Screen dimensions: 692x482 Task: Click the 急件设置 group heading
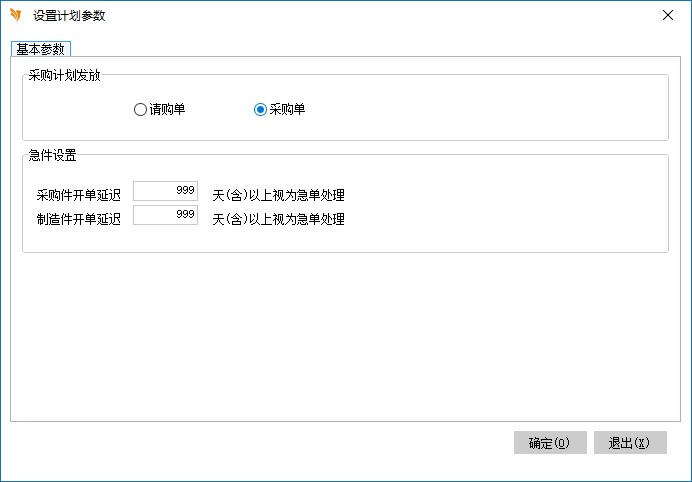53,155
